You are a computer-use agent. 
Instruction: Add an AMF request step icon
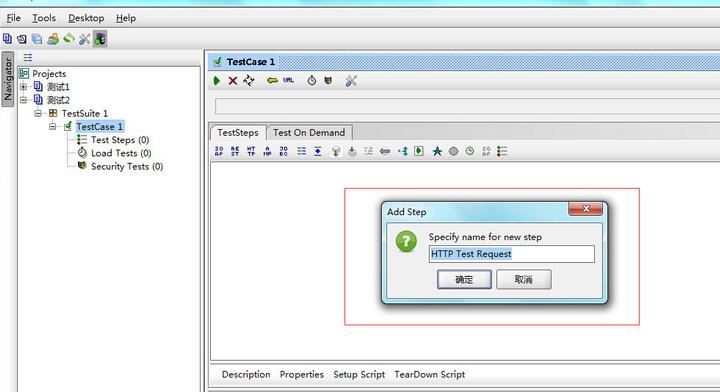(x=267, y=151)
